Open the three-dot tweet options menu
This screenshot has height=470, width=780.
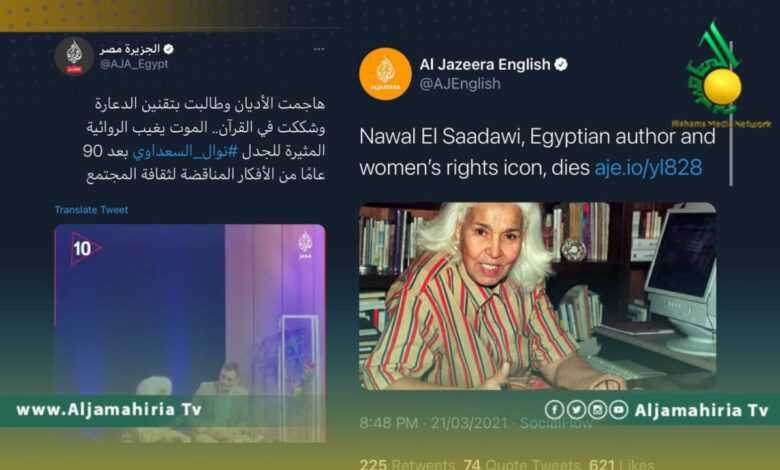[319, 49]
